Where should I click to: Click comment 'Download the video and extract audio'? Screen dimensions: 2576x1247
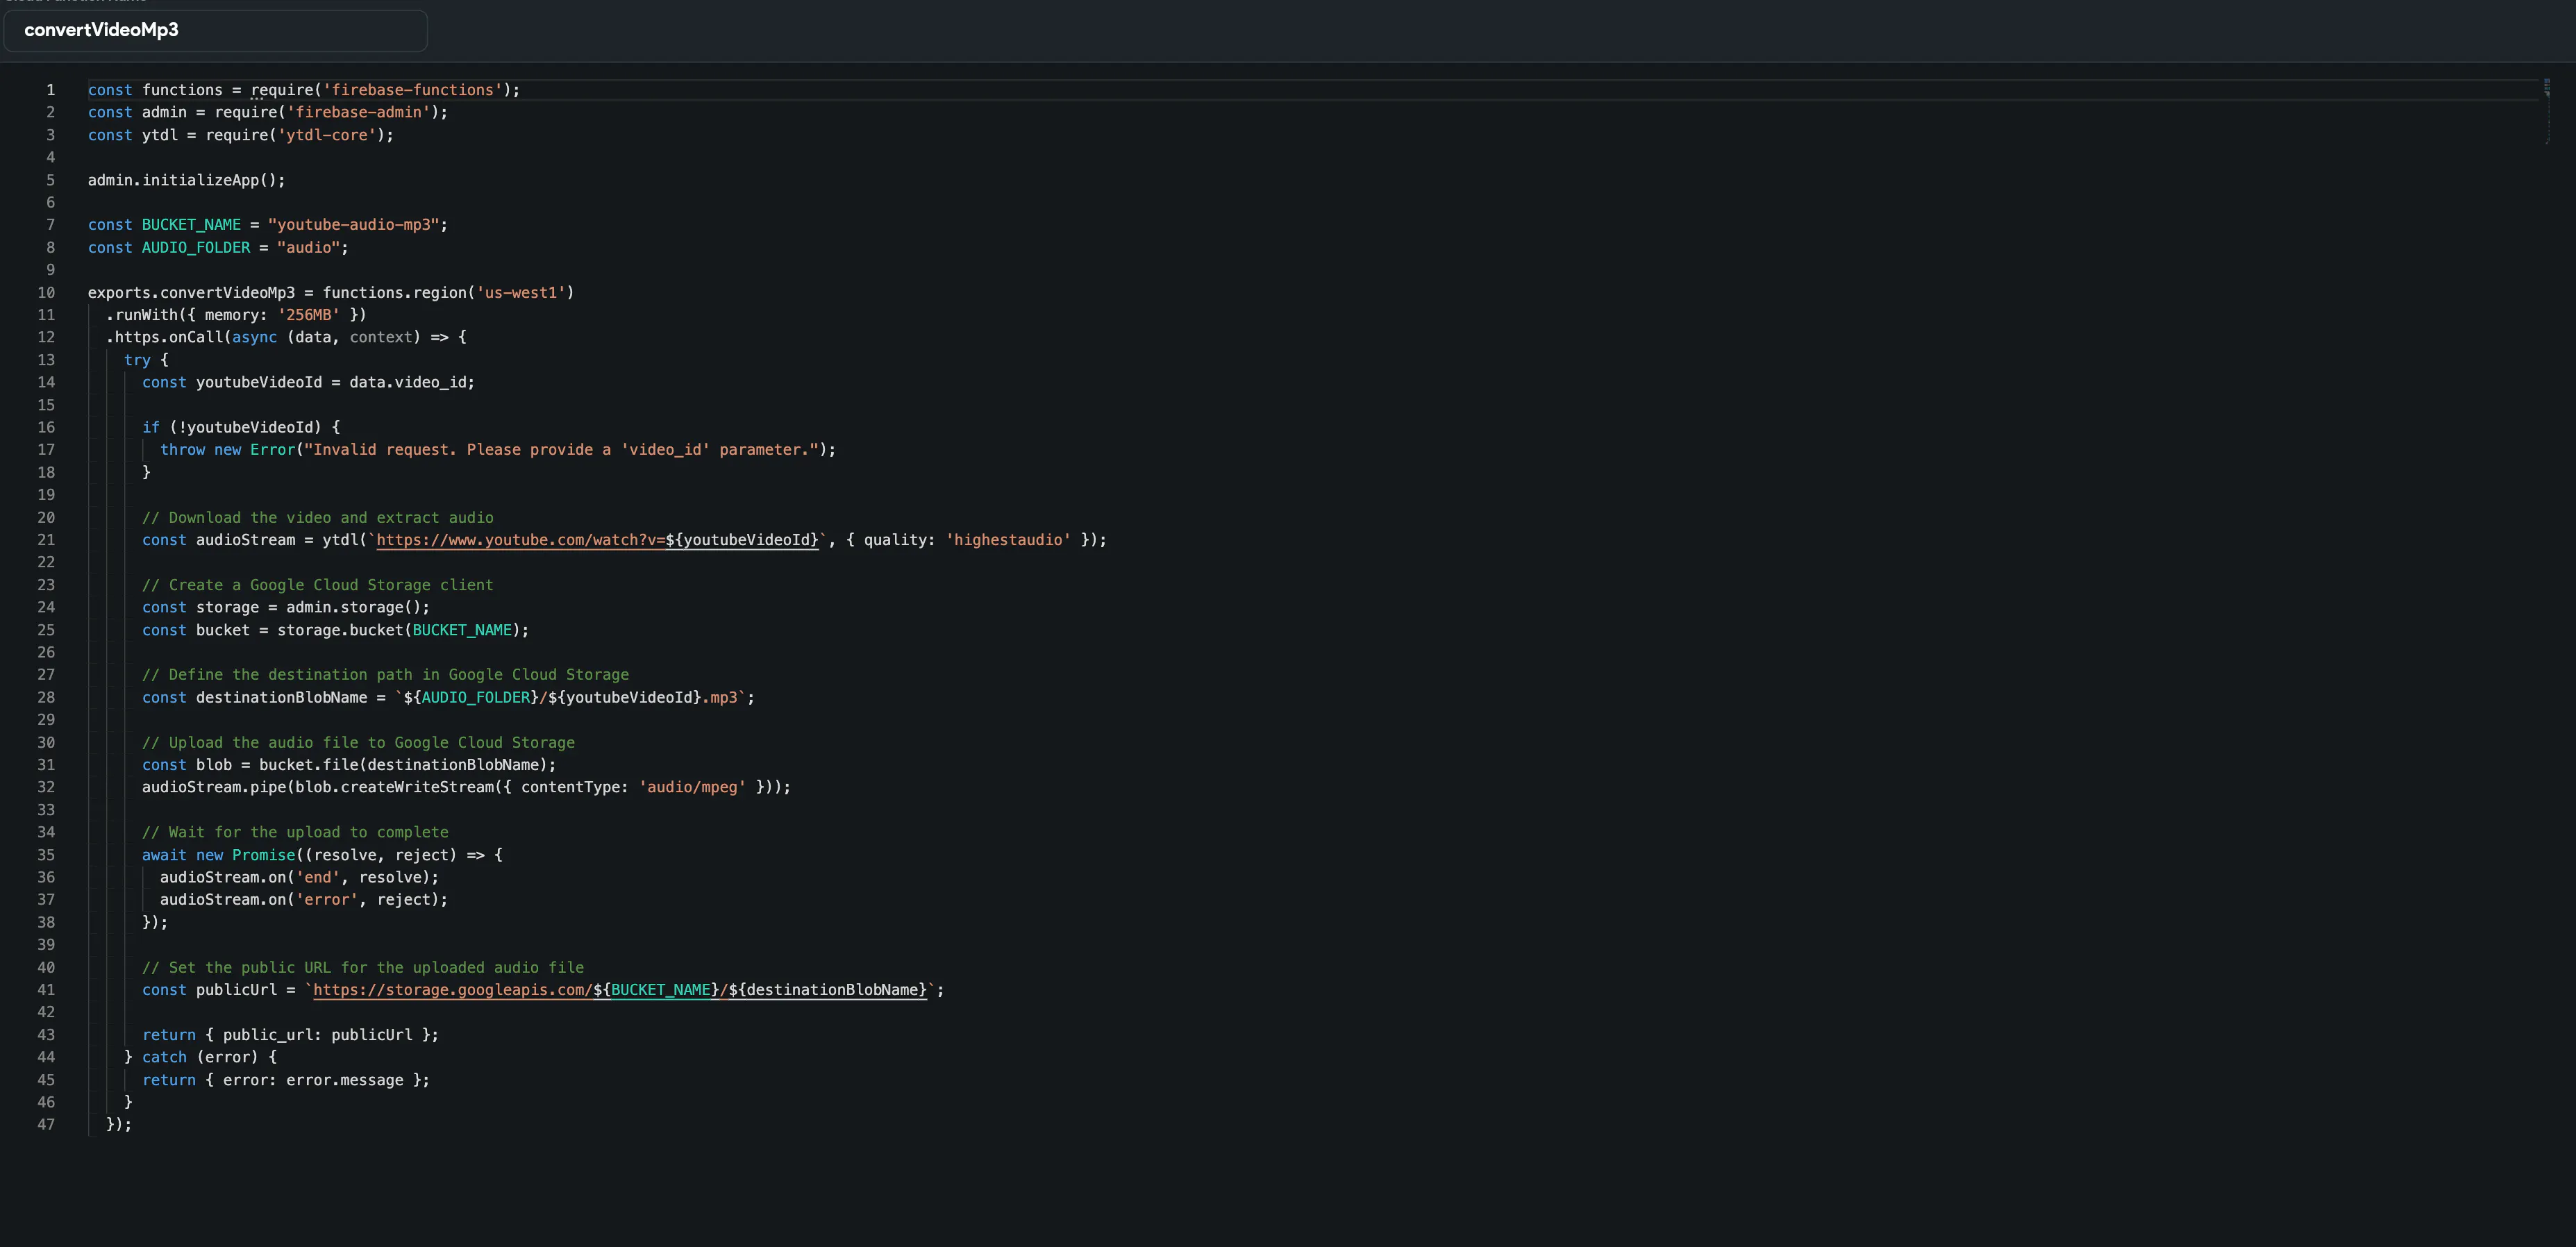(317, 517)
